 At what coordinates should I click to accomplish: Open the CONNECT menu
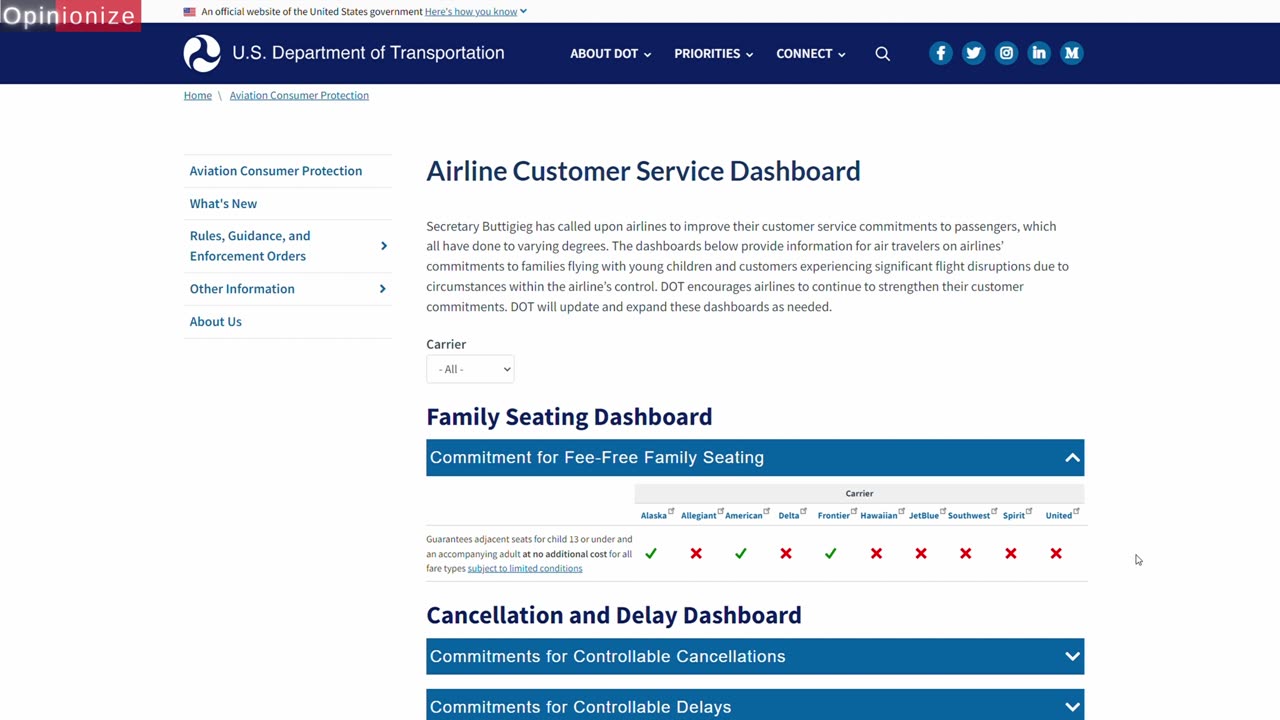[810, 54]
